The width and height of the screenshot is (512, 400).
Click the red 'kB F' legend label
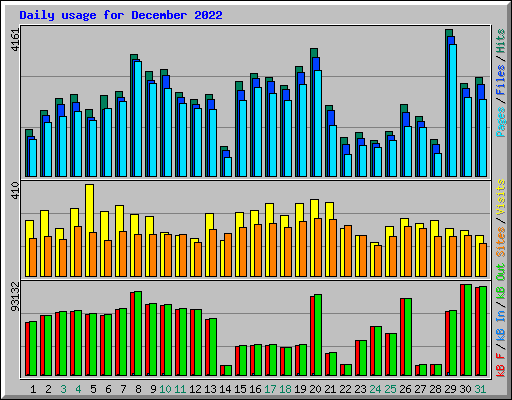(x=500, y=365)
